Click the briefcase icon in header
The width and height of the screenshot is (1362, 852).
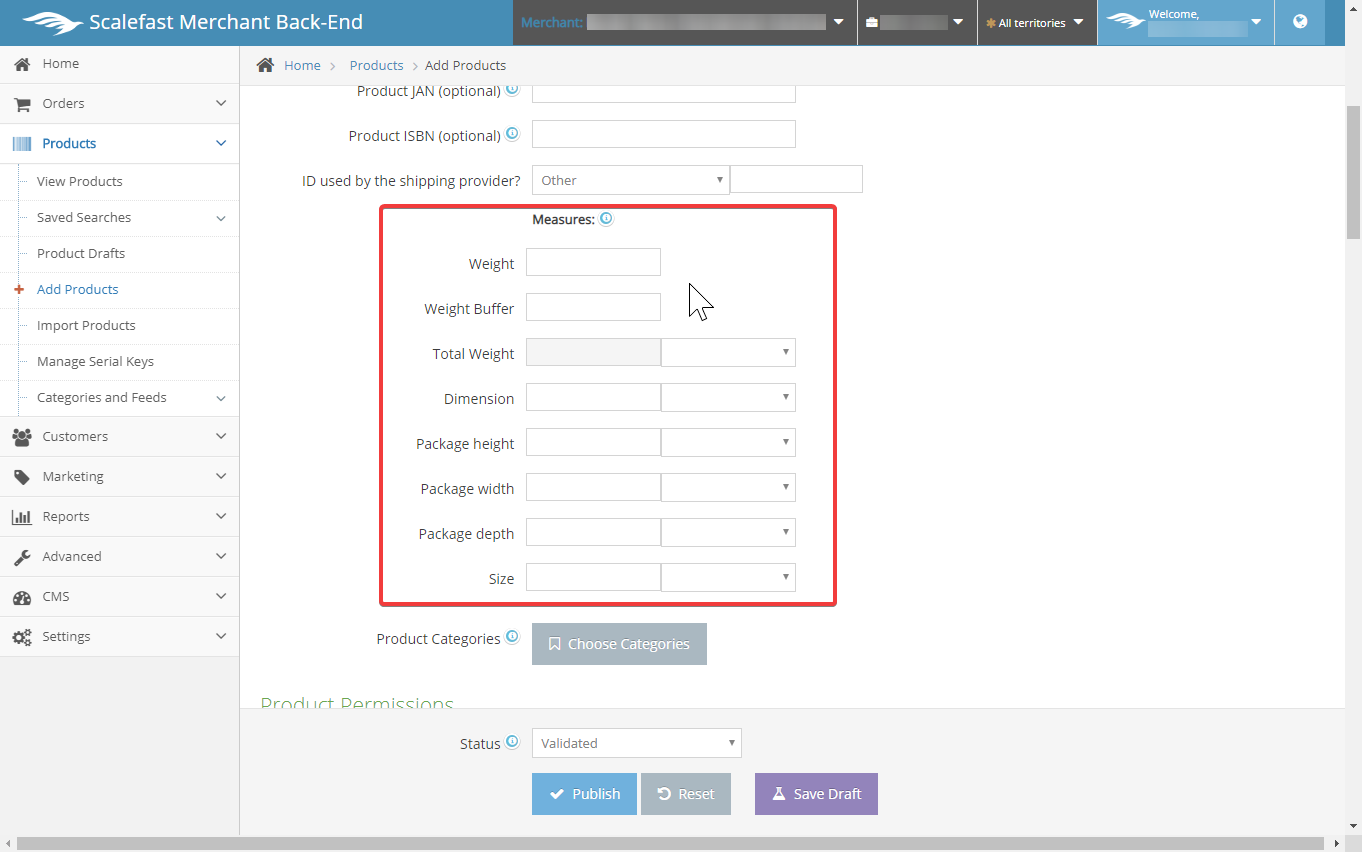[x=872, y=22]
